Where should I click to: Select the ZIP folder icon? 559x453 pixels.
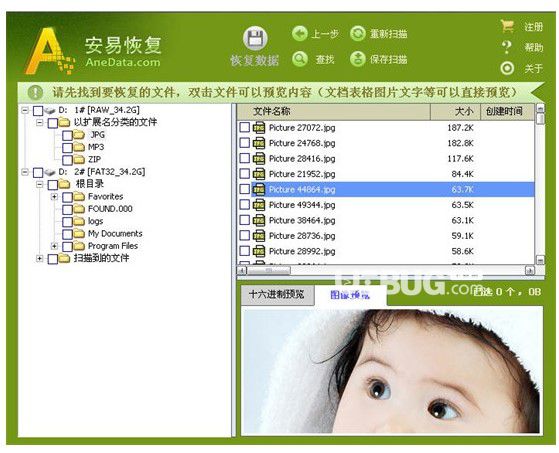pyautogui.click(x=79, y=159)
